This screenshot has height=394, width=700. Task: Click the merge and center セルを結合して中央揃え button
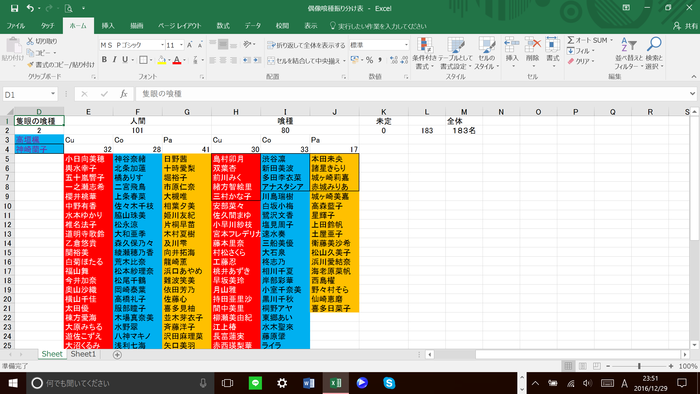point(304,61)
